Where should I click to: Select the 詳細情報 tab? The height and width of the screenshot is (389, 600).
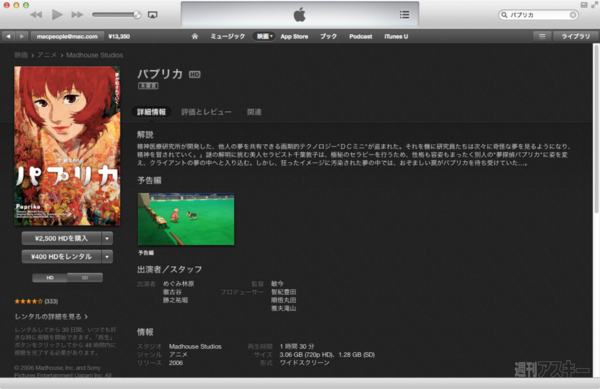pyautogui.click(x=152, y=112)
